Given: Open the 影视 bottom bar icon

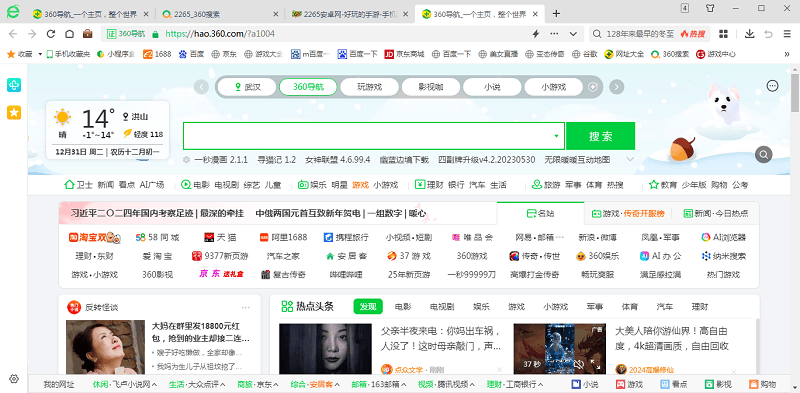Looking at the screenshot, I should coord(718,384).
